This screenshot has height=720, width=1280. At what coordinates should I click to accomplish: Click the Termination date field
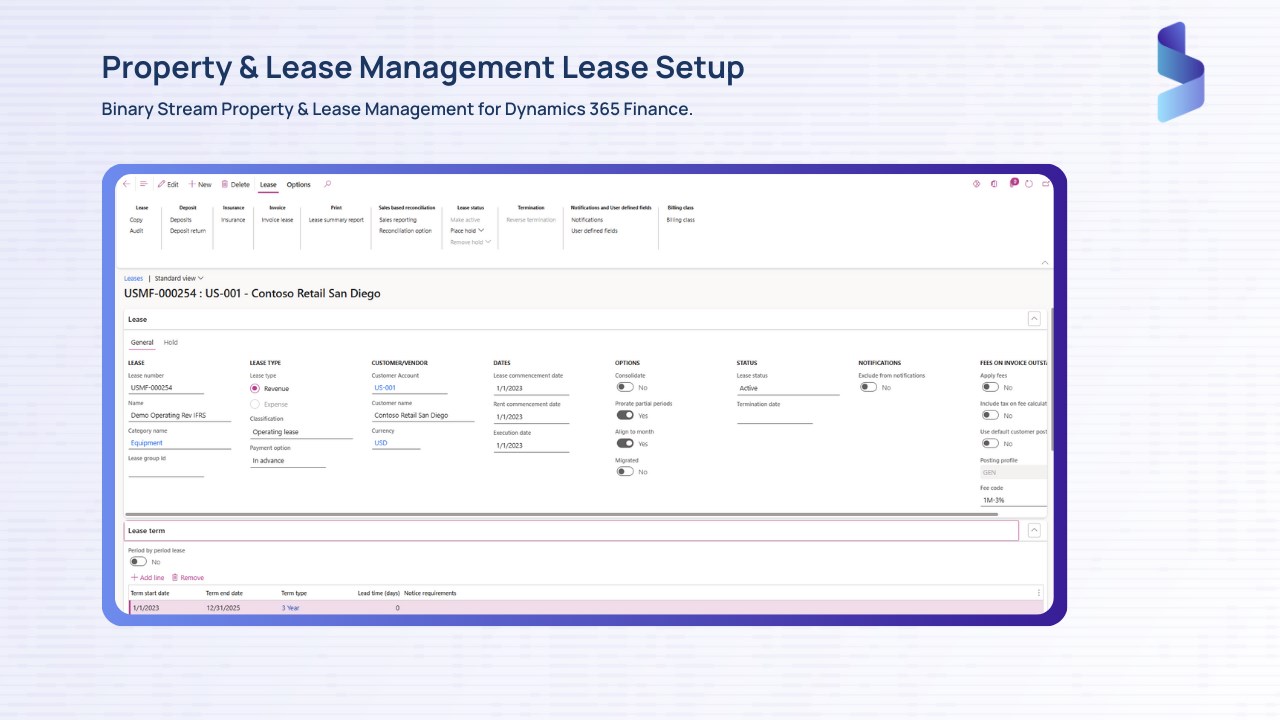click(x=775, y=417)
